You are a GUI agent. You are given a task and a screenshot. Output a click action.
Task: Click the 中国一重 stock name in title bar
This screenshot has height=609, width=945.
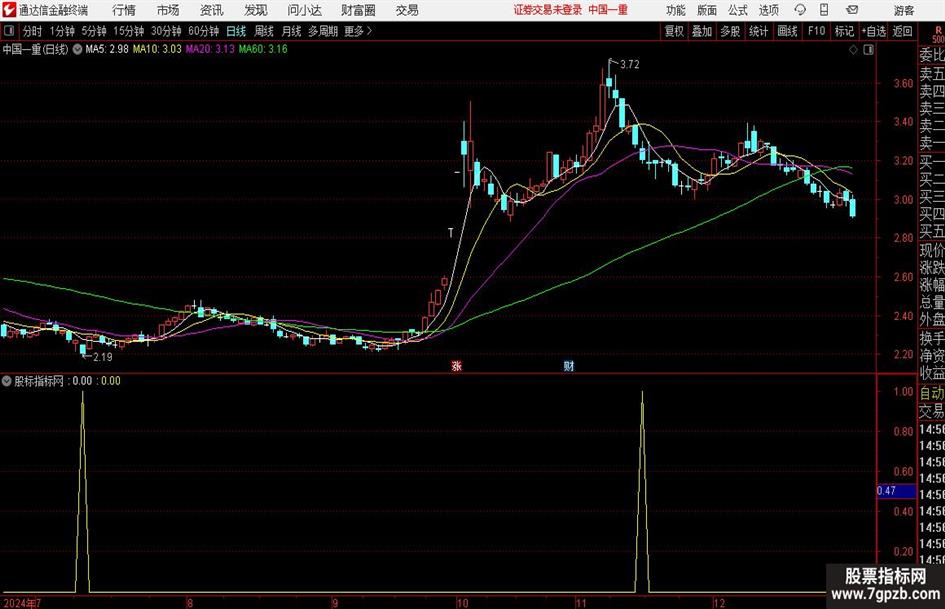click(x=608, y=10)
